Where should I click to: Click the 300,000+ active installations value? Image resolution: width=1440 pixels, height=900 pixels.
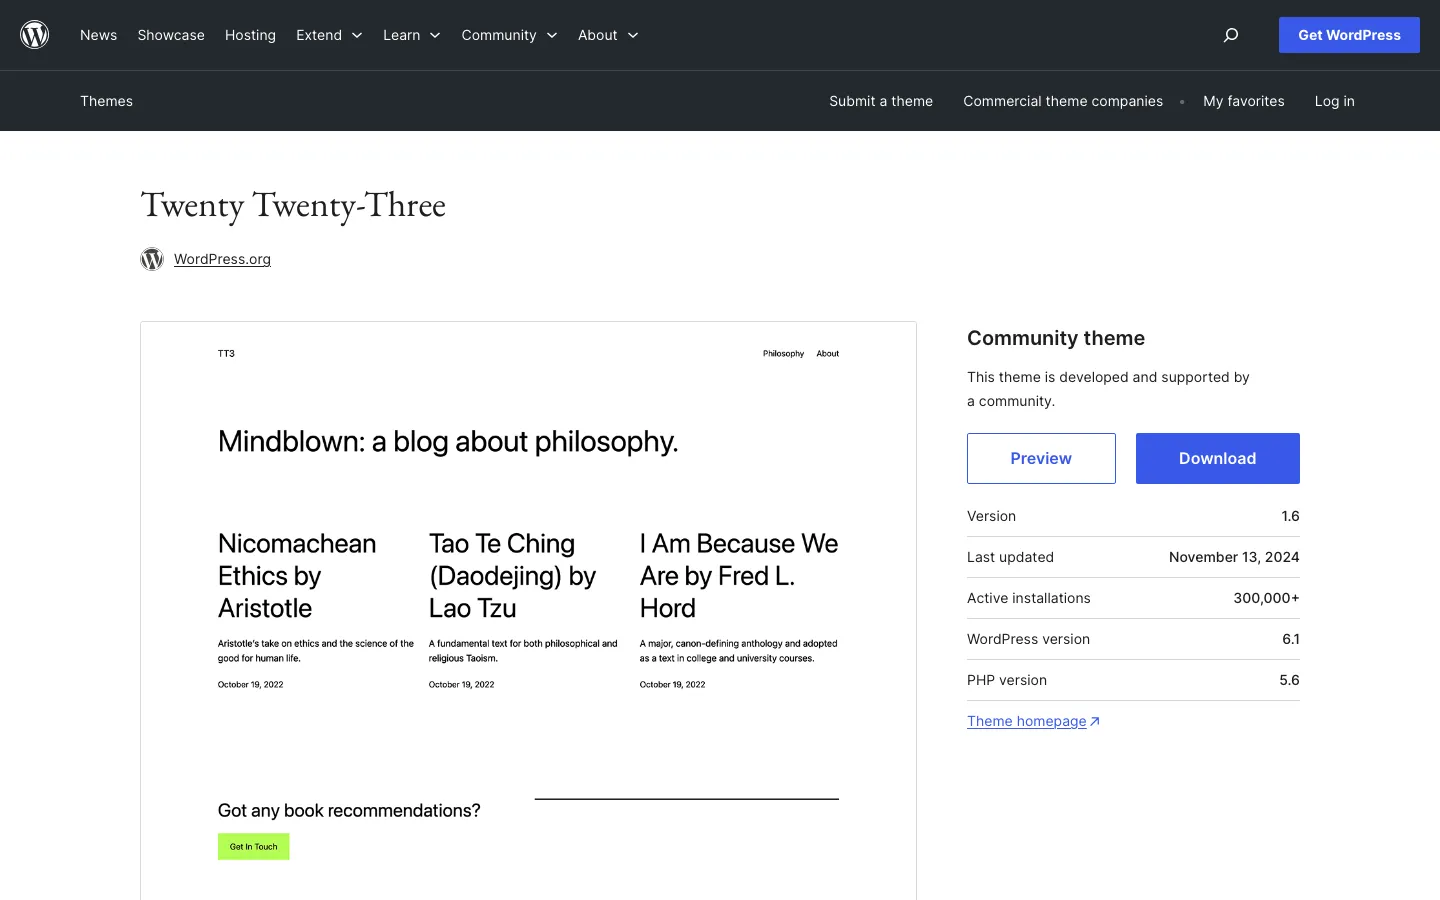[1266, 598]
